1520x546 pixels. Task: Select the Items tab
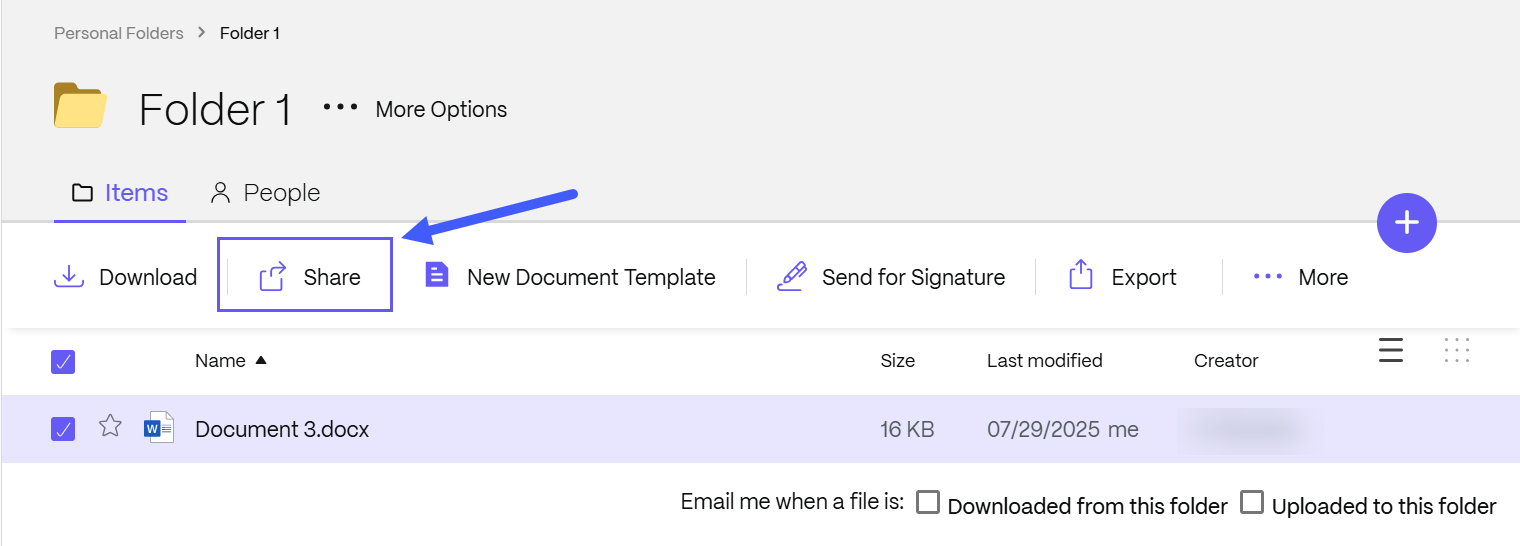coord(120,193)
